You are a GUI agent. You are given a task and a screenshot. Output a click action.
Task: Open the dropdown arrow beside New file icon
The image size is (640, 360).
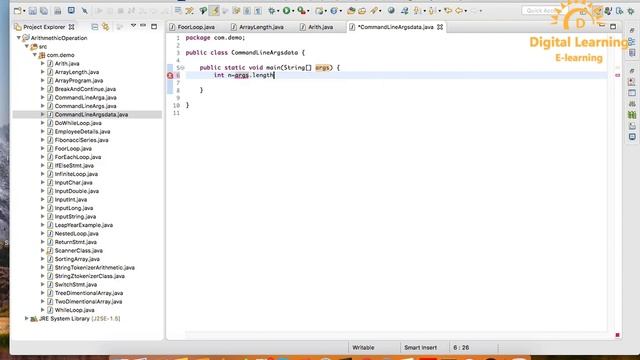point(24,11)
